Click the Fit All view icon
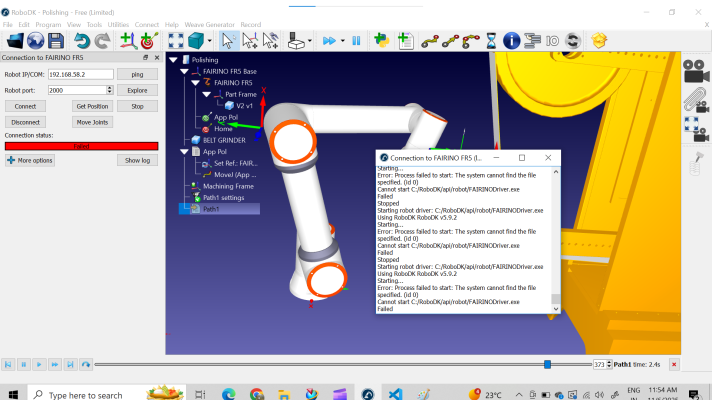Screen dimensions: 712x400 click(175, 41)
